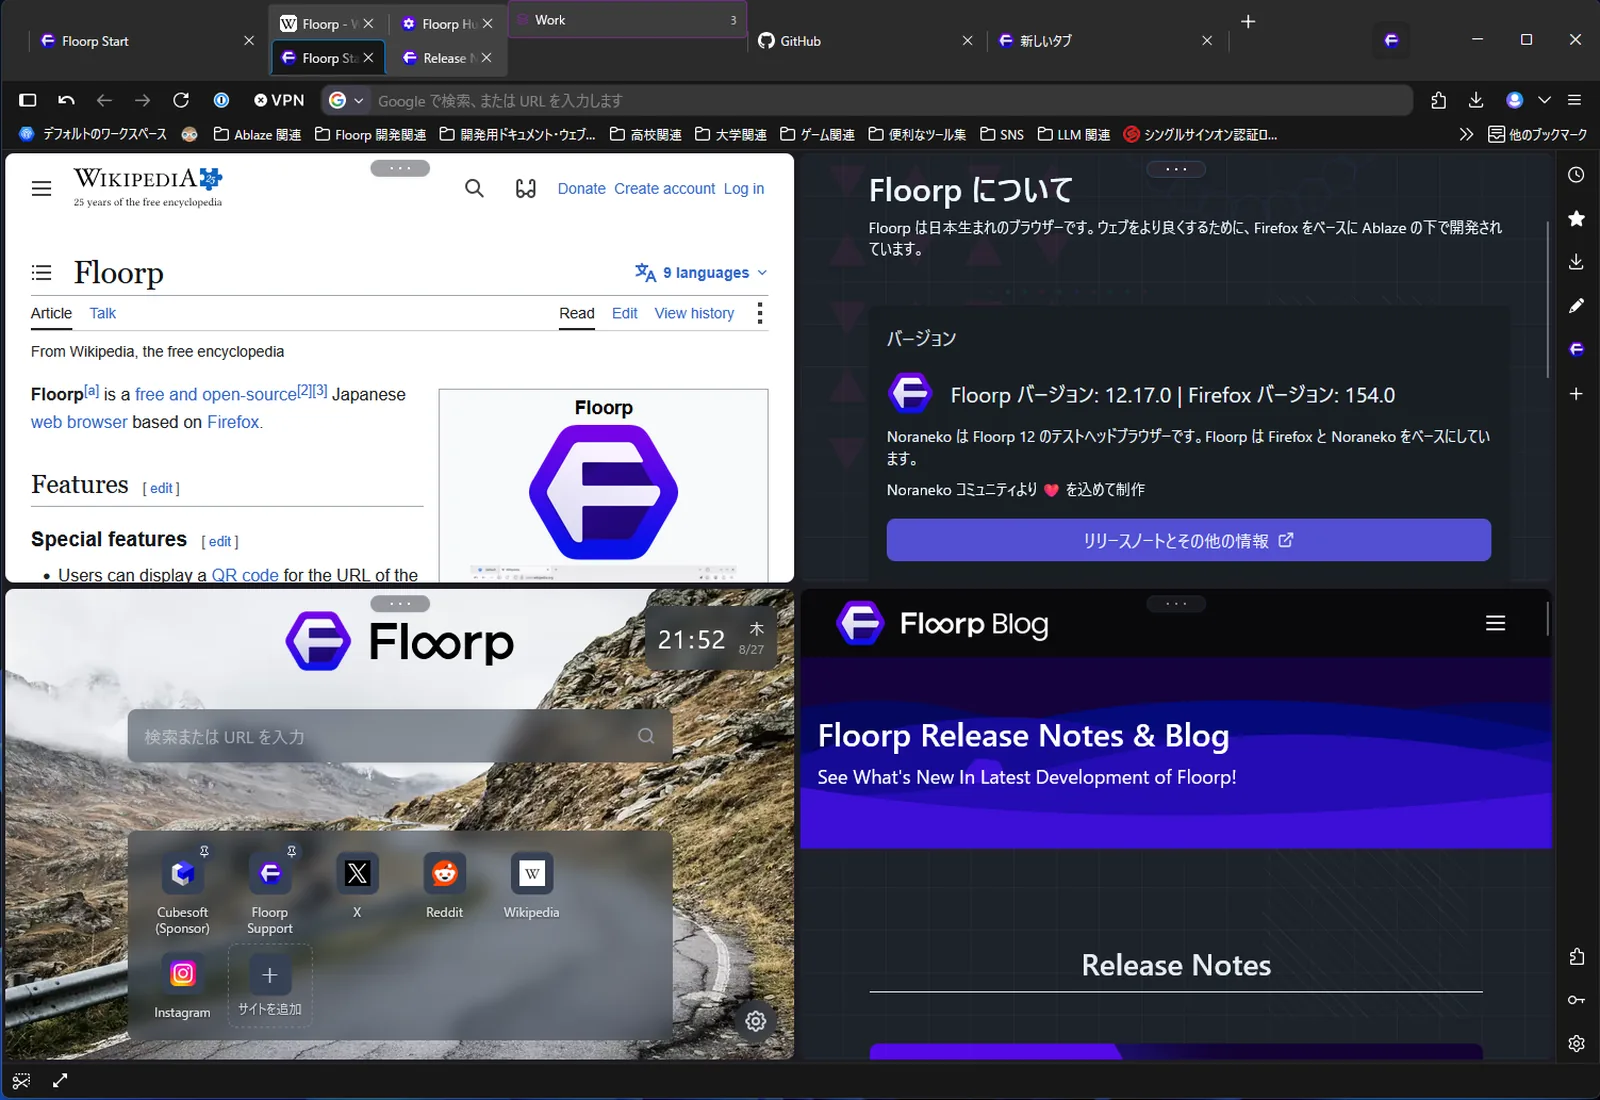The width and height of the screenshot is (1600, 1100).
Task: Expand the chevron next to account avatar
Action: [1544, 100]
